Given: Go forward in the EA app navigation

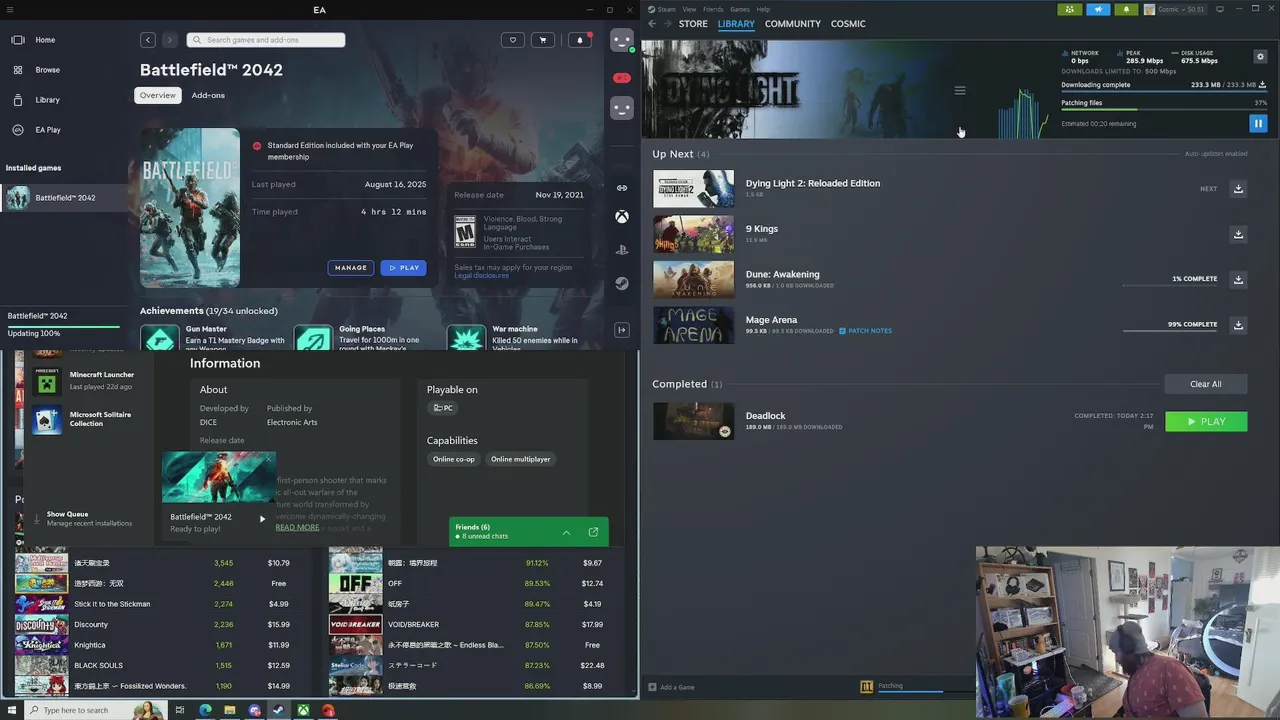Looking at the screenshot, I should click(x=169, y=40).
